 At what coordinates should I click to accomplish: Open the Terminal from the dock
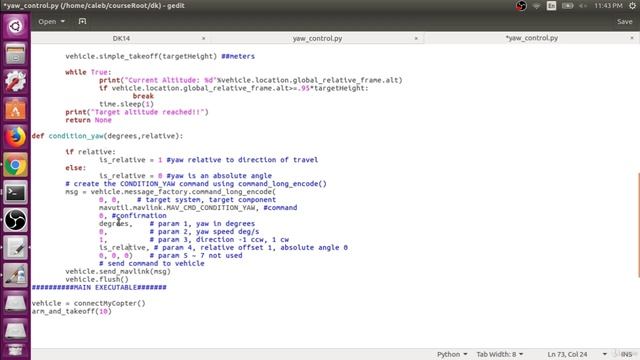pyautogui.click(x=15, y=192)
